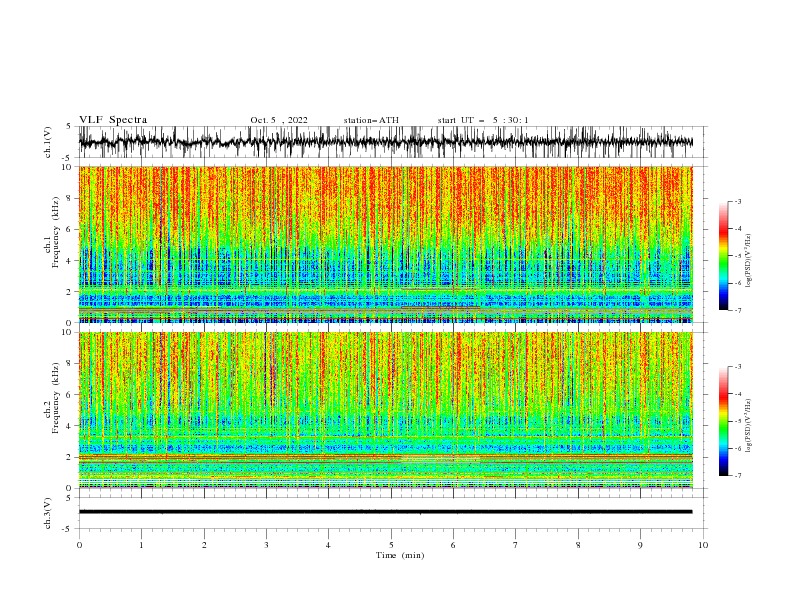This screenshot has height=612, width=792.
Task: Click the "-7" label on upper colorbar
Action: tap(738, 310)
